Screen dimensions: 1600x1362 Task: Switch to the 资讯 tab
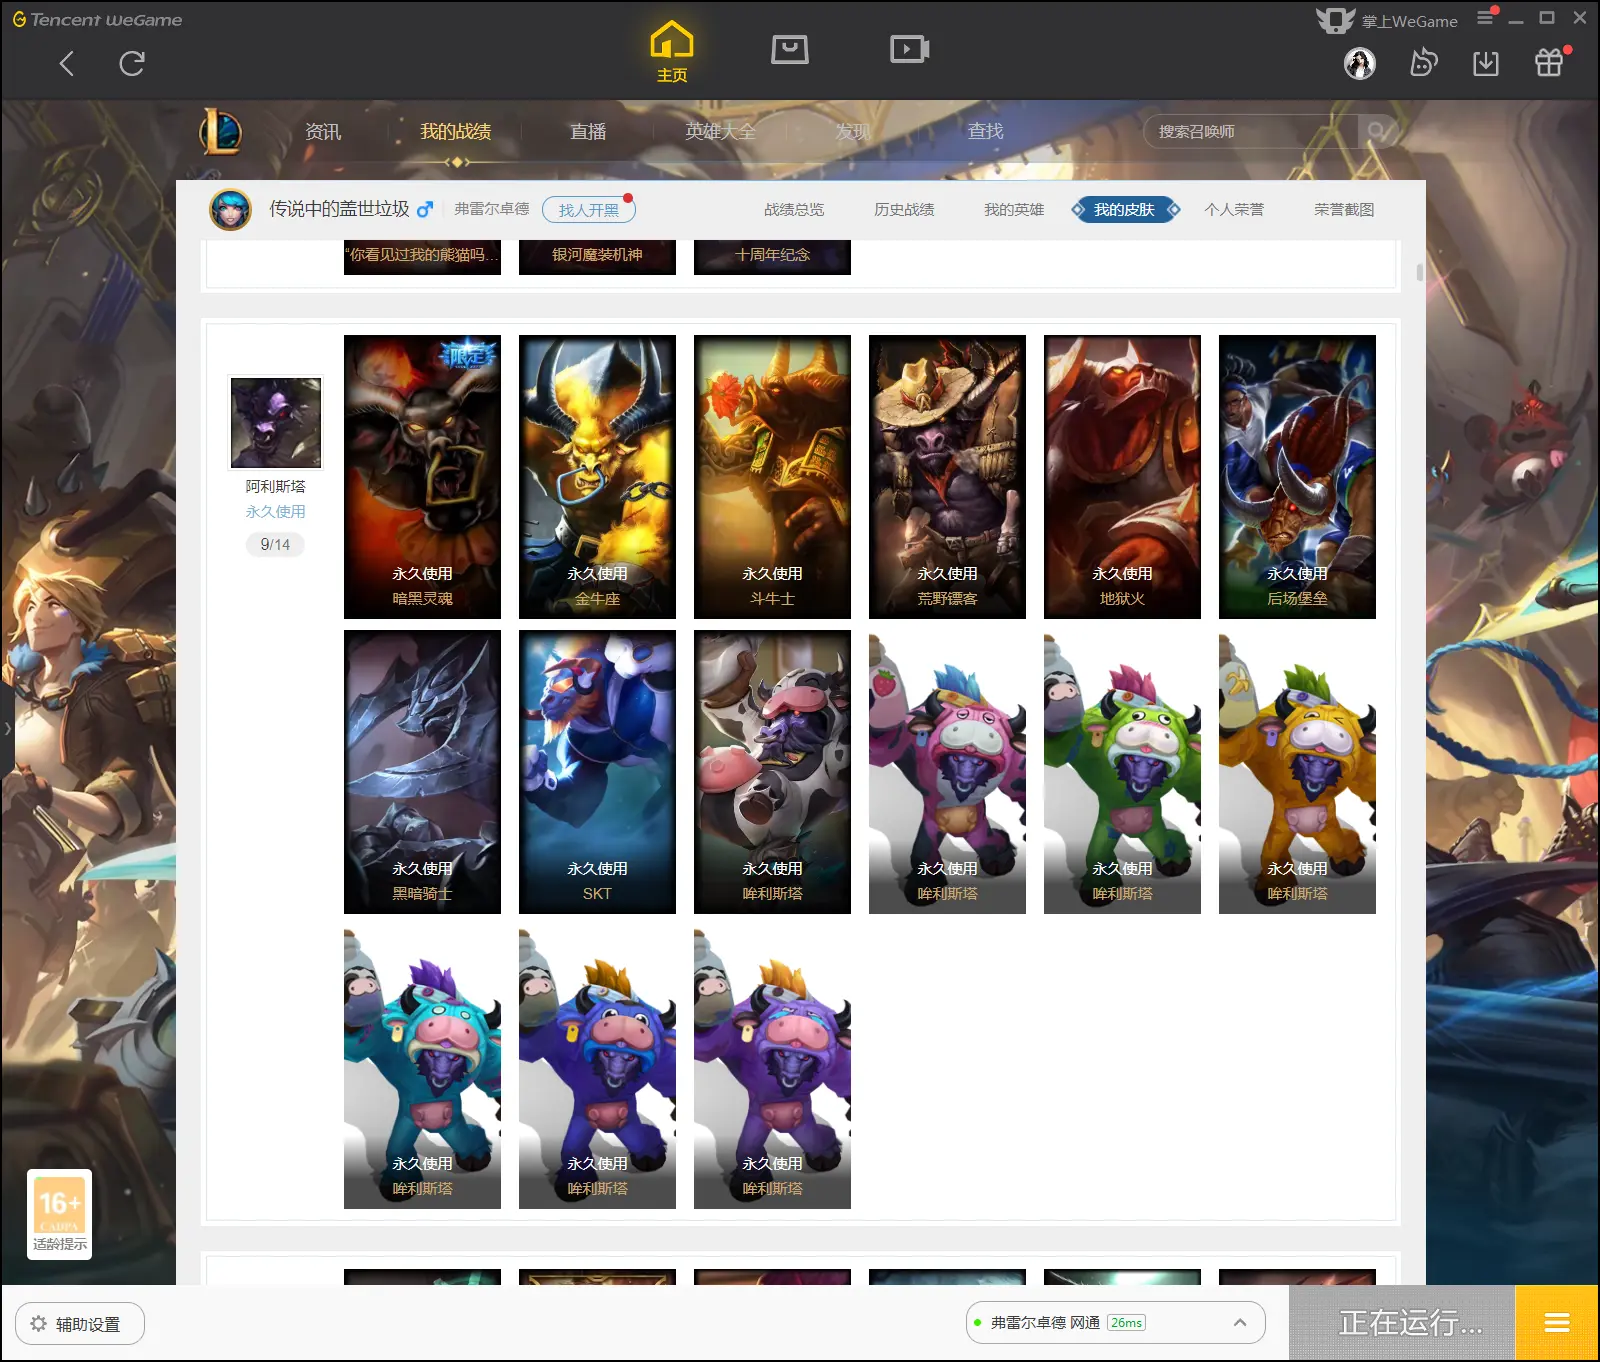point(323,132)
